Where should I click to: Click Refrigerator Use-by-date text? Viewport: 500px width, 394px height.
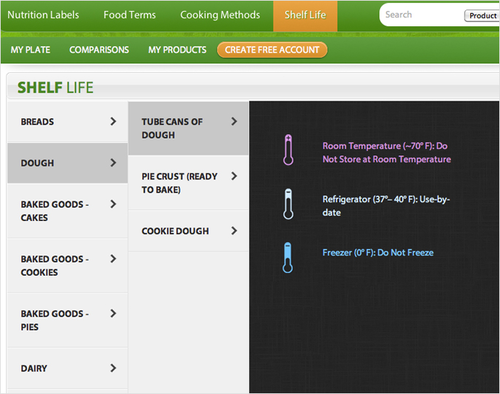pyautogui.click(x=386, y=206)
